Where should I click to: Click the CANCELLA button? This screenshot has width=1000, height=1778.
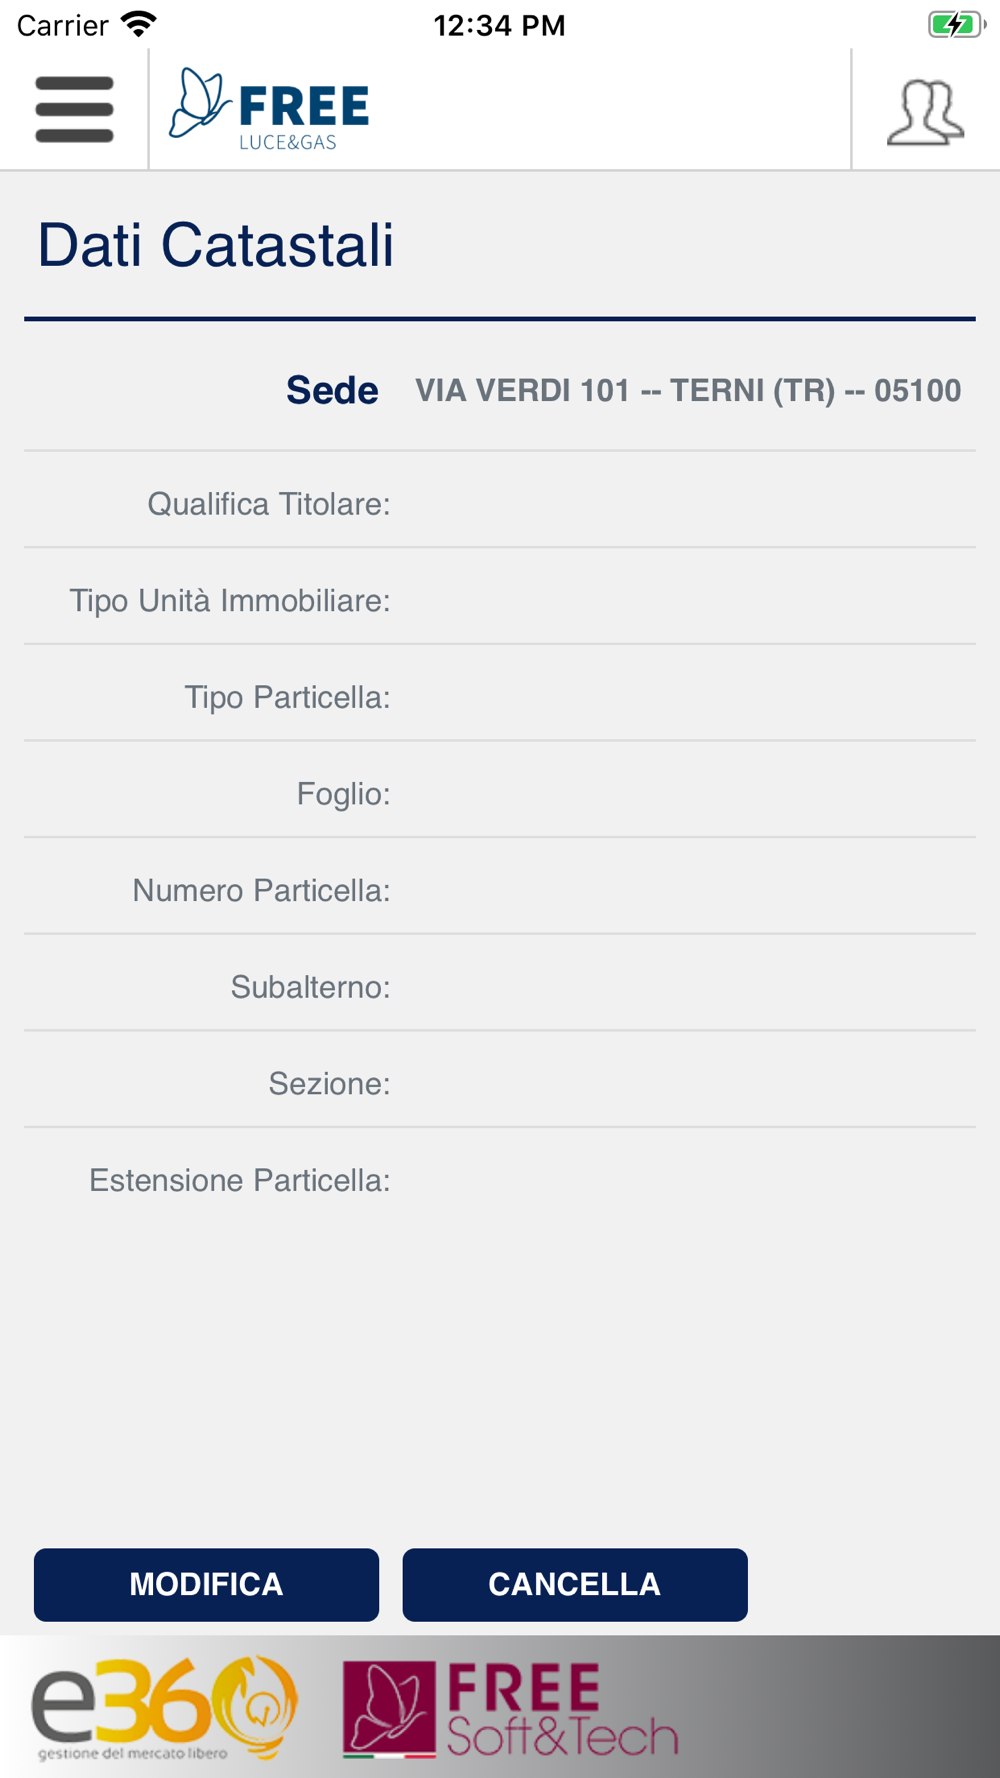pos(575,1585)
